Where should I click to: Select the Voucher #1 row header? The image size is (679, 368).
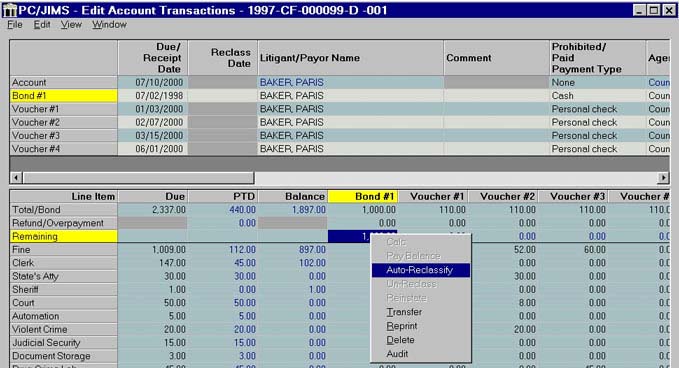(x=64, y=109)
